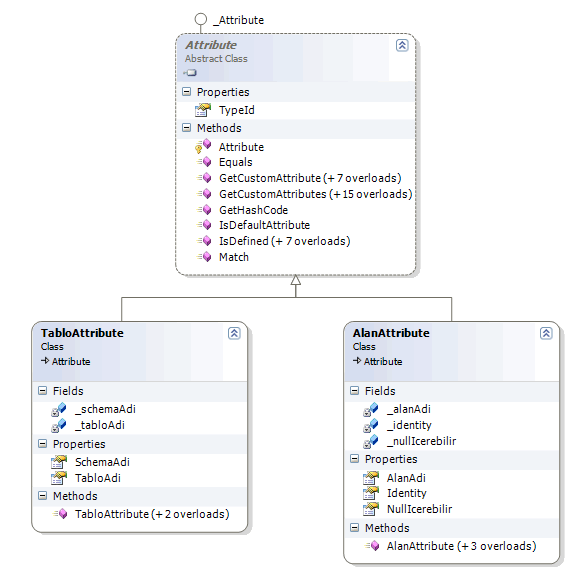
Task: Click the GetCustomAttributes method icon
Action: [204, 194]
